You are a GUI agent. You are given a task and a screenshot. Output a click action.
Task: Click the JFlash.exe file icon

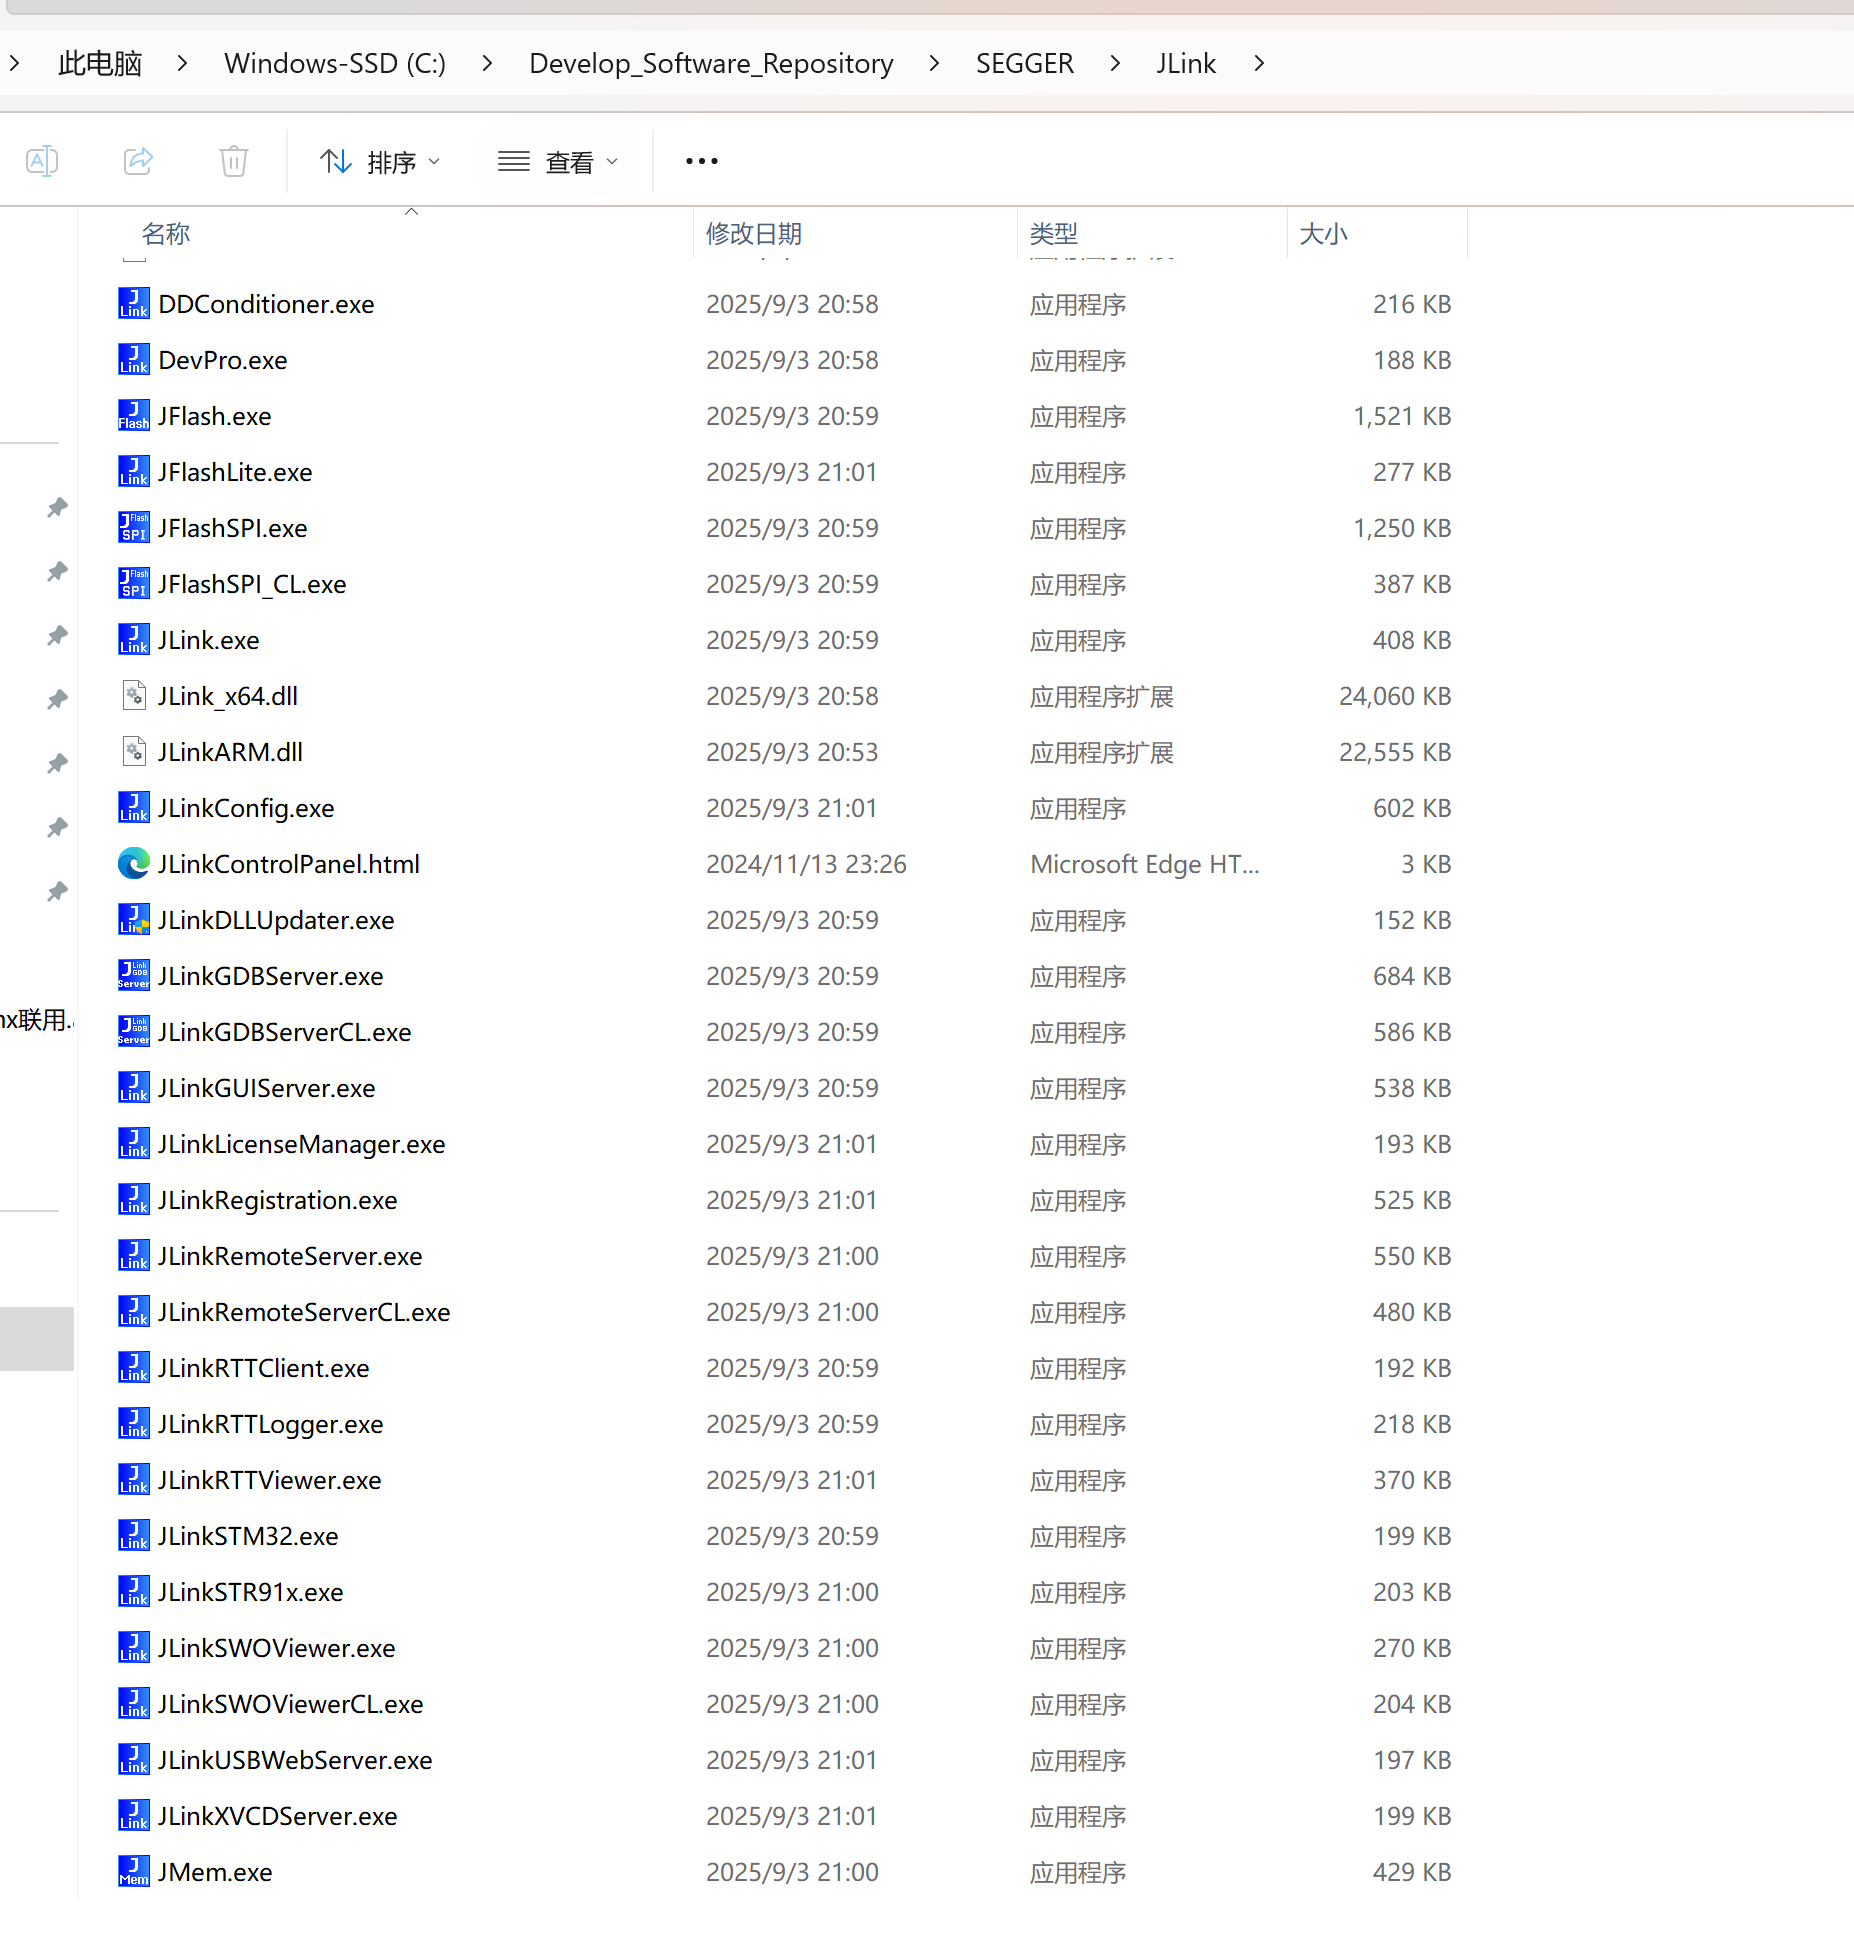tap(134, 416)
